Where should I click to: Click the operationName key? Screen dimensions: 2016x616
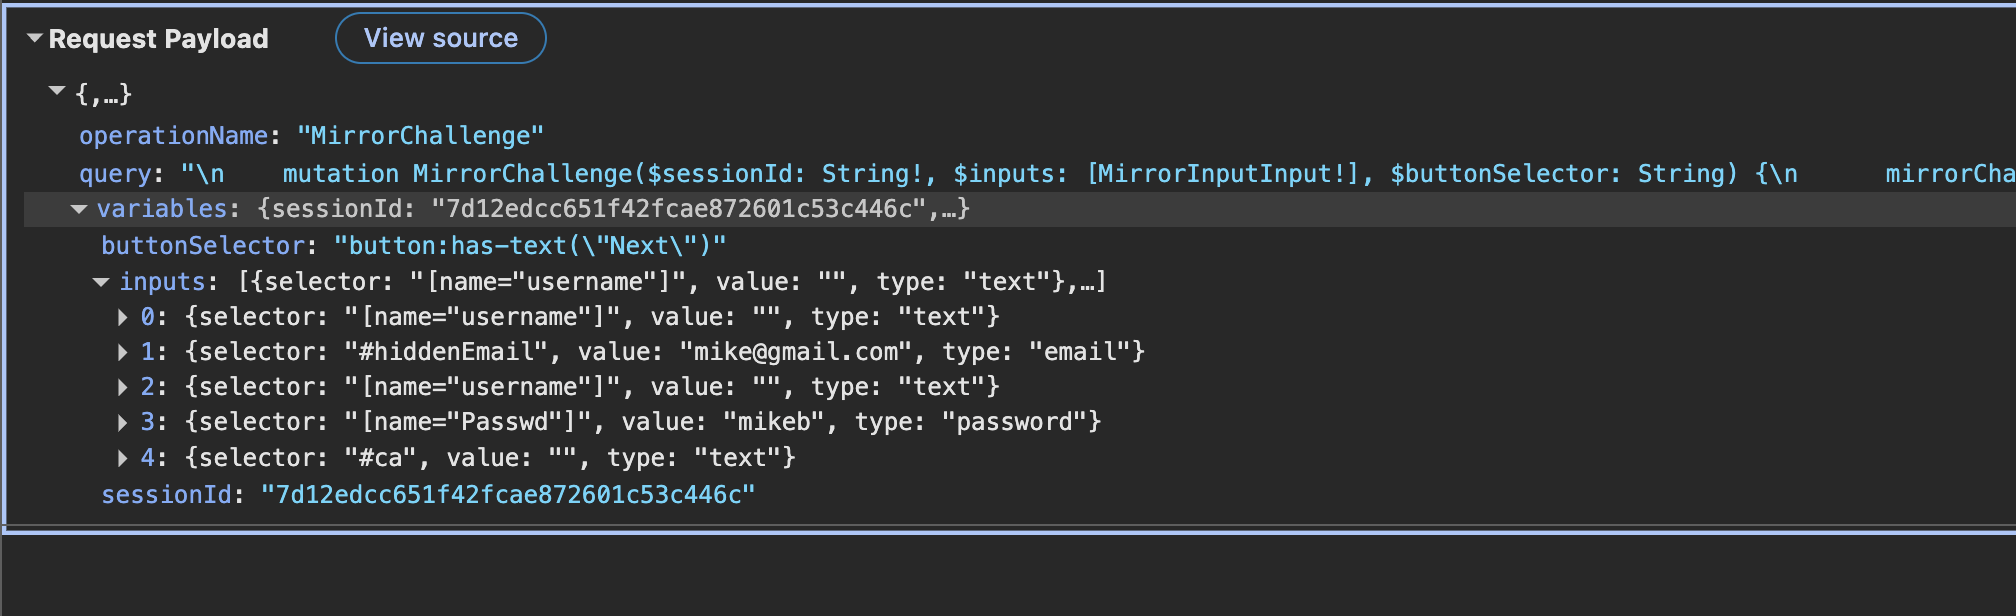(x=173, y=136)
